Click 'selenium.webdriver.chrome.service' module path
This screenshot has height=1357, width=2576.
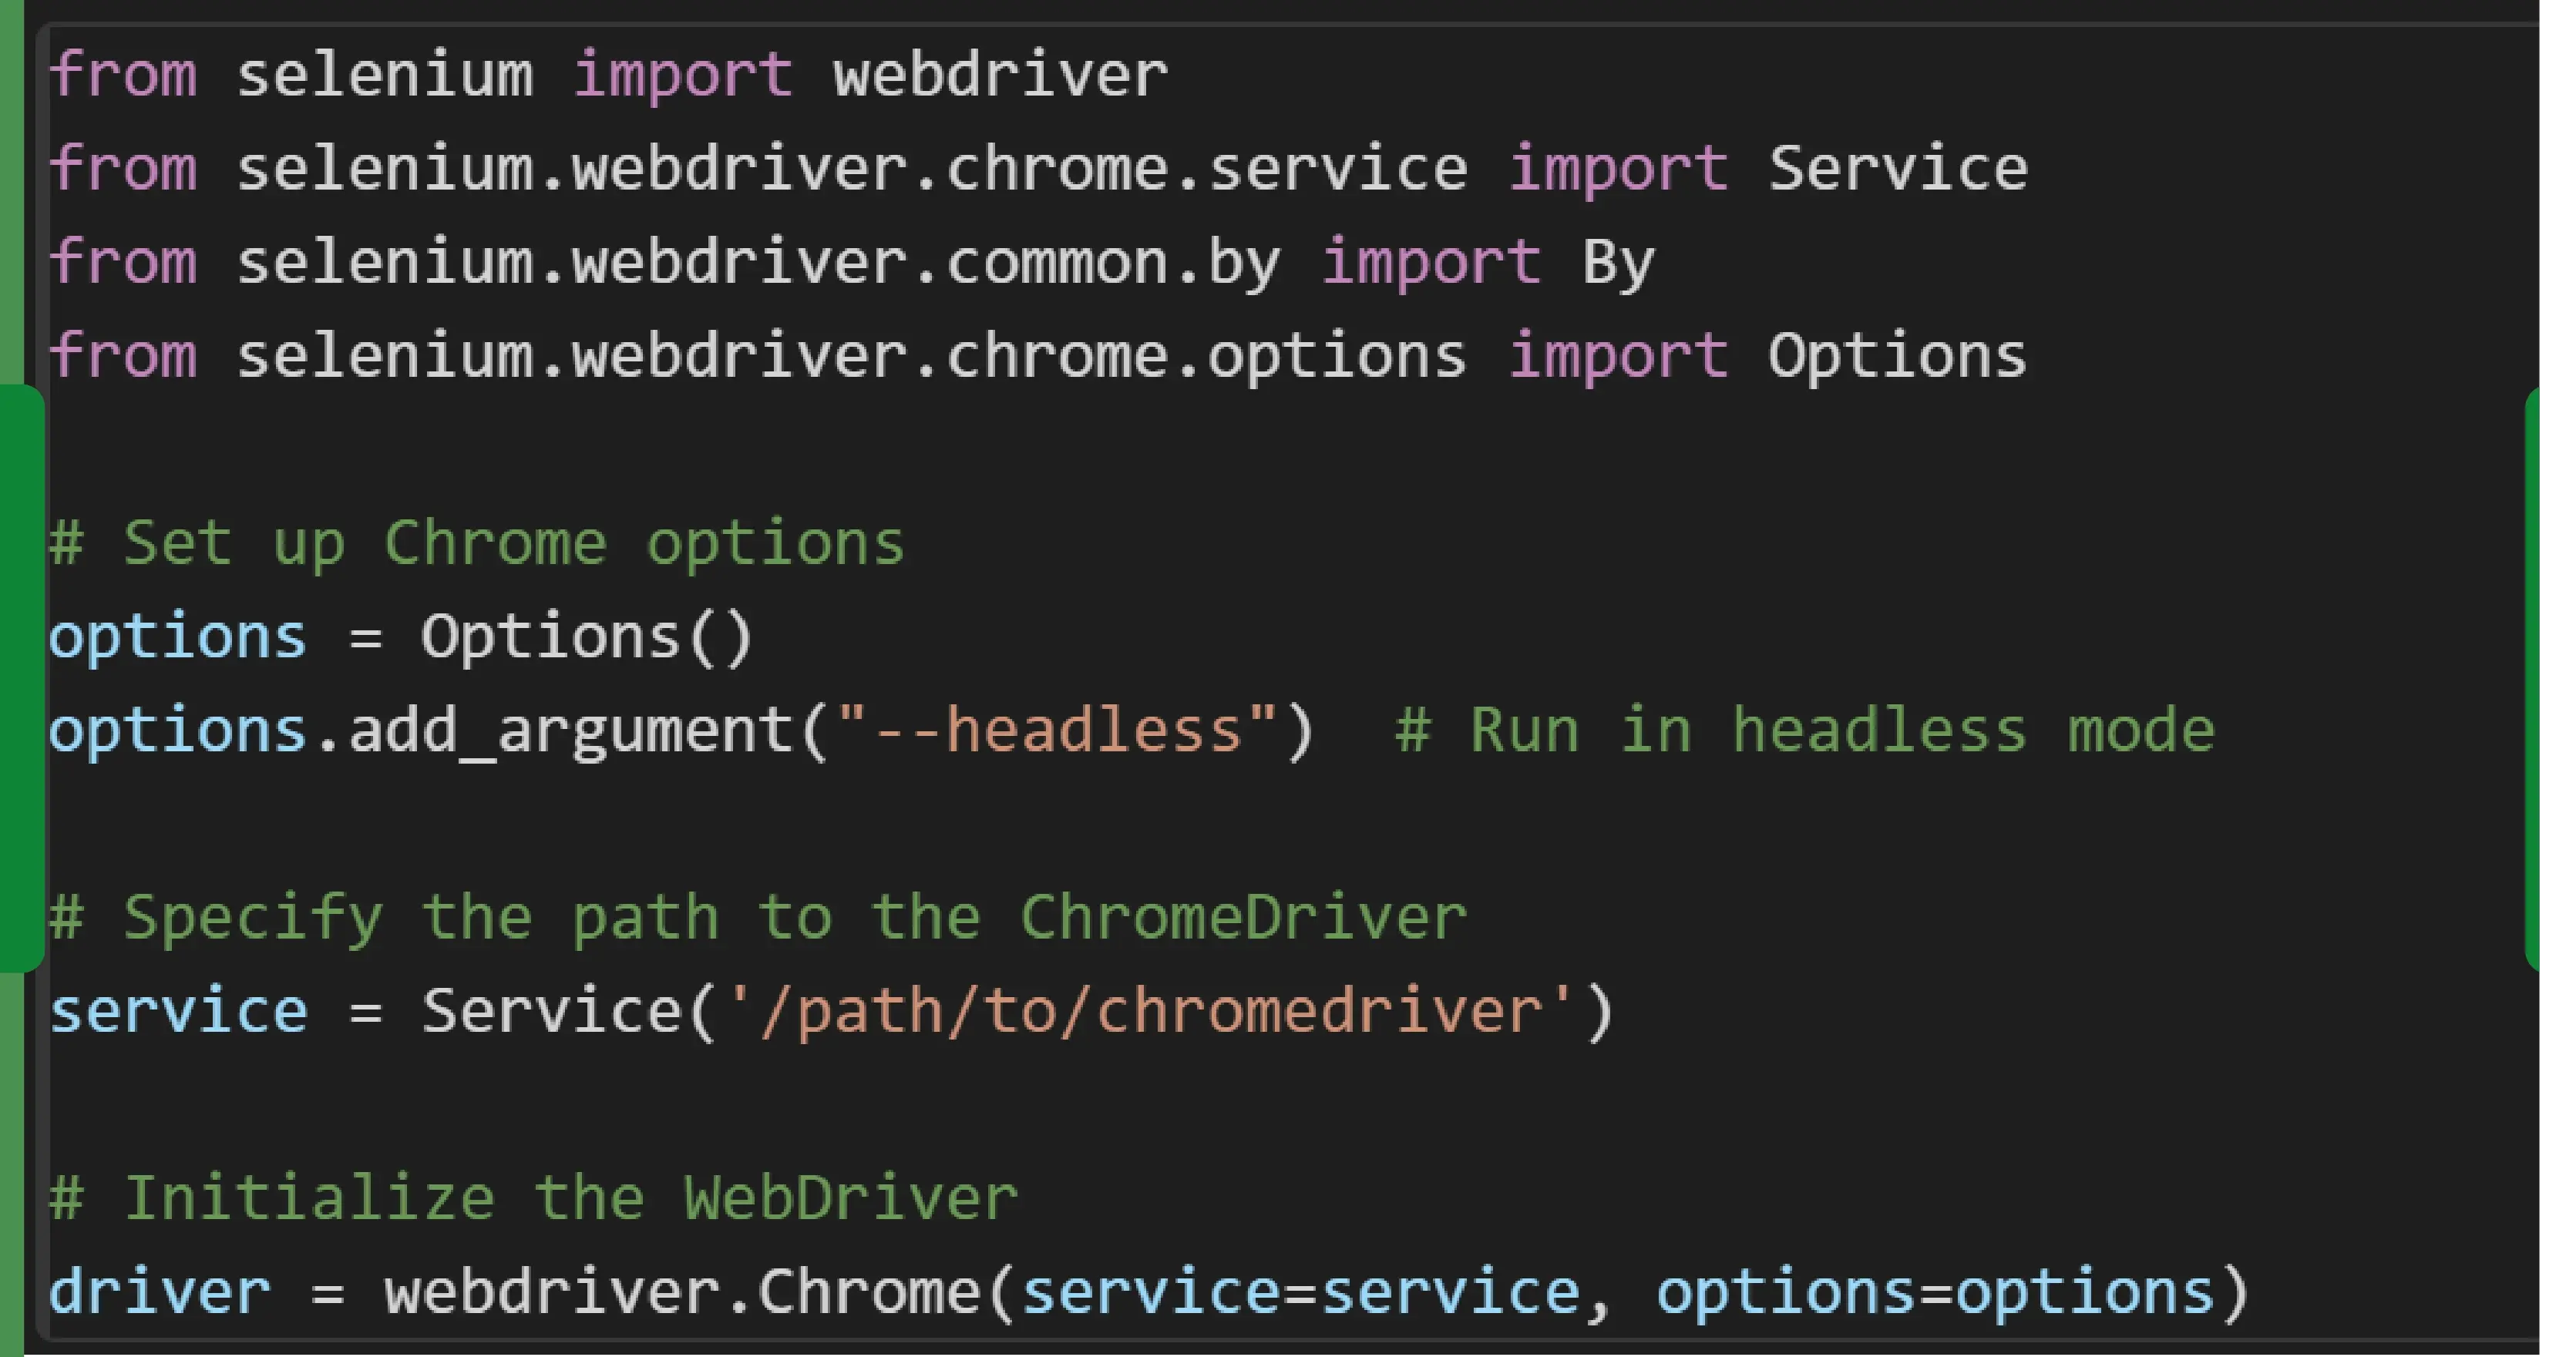coord(851,167)
